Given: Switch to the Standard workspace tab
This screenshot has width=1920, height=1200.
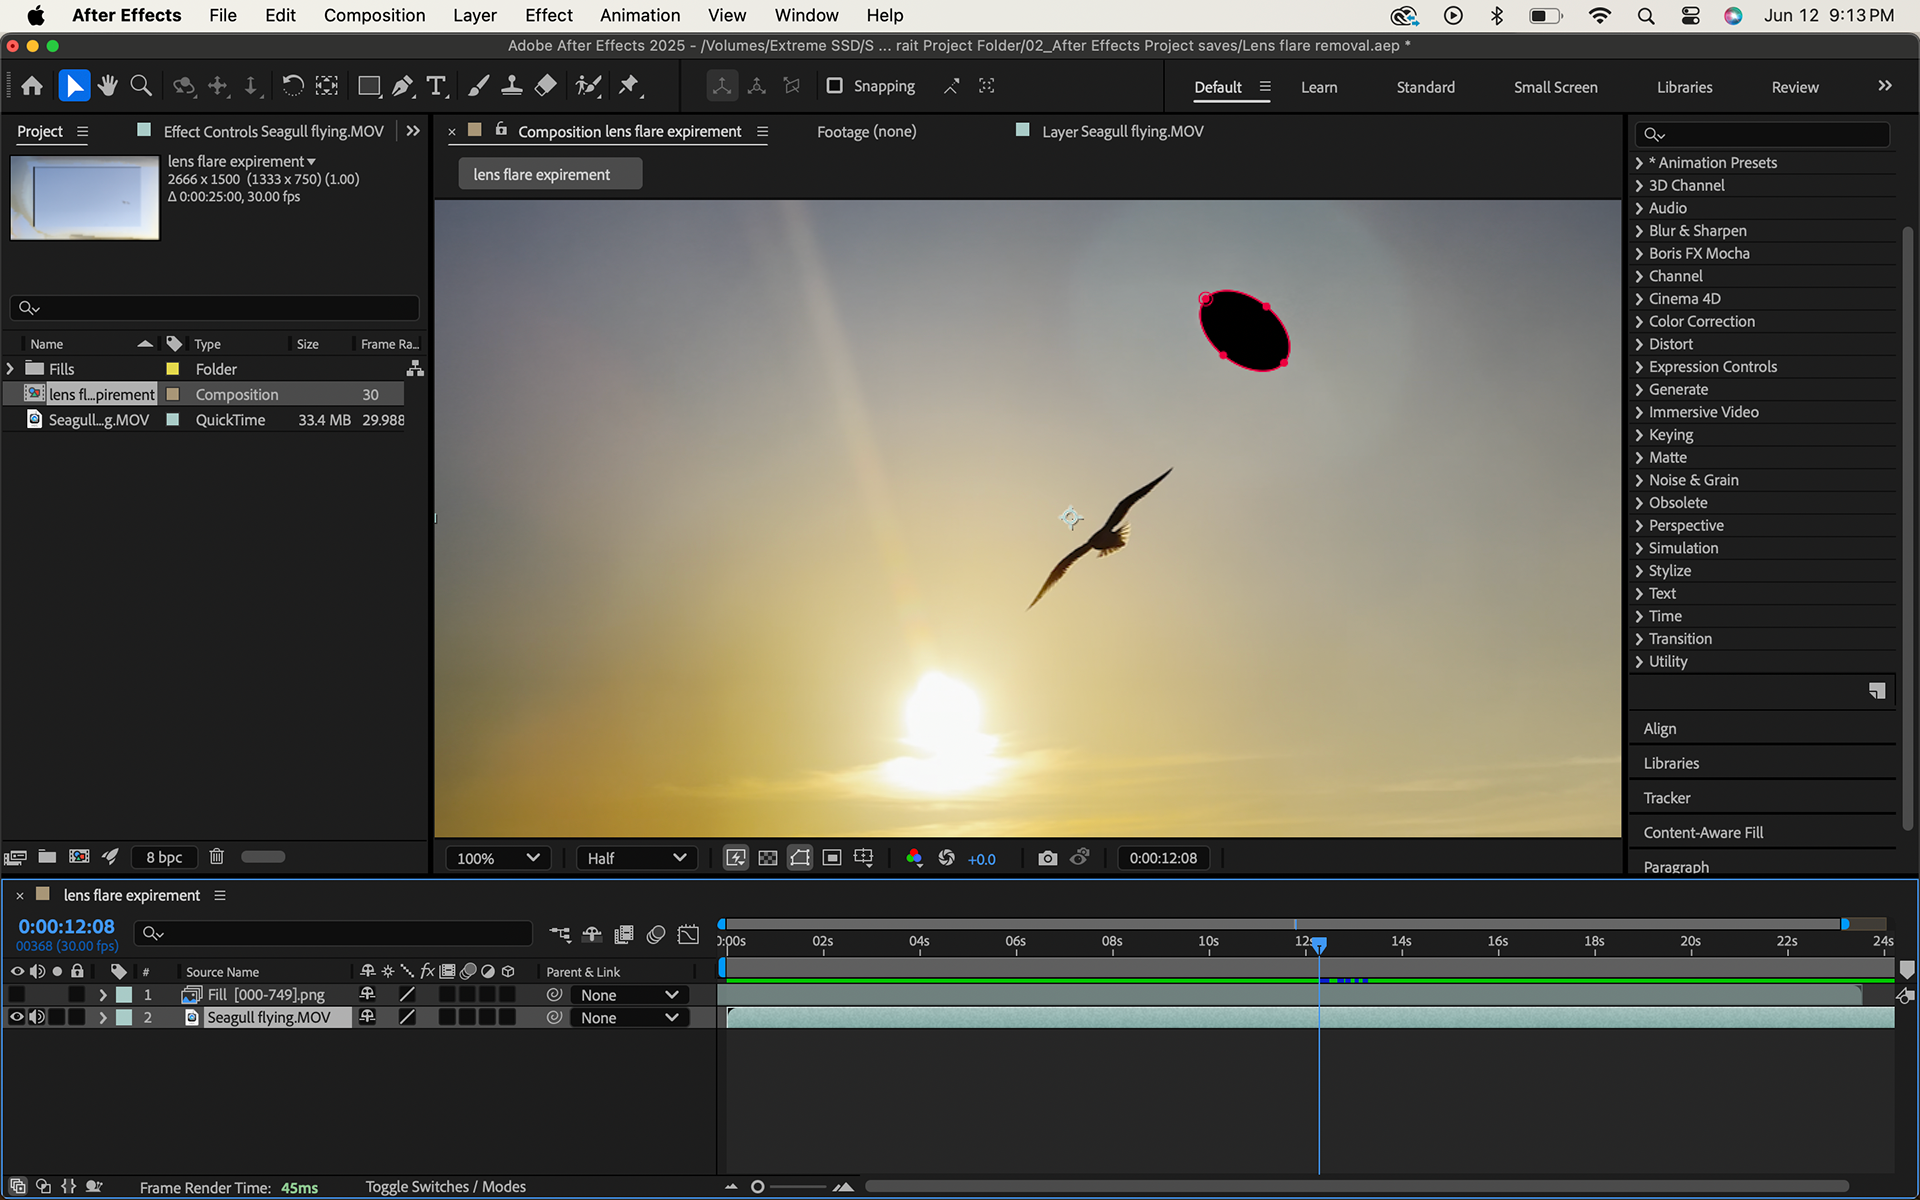Looking at the screenshot, I should coord(1425,87).
